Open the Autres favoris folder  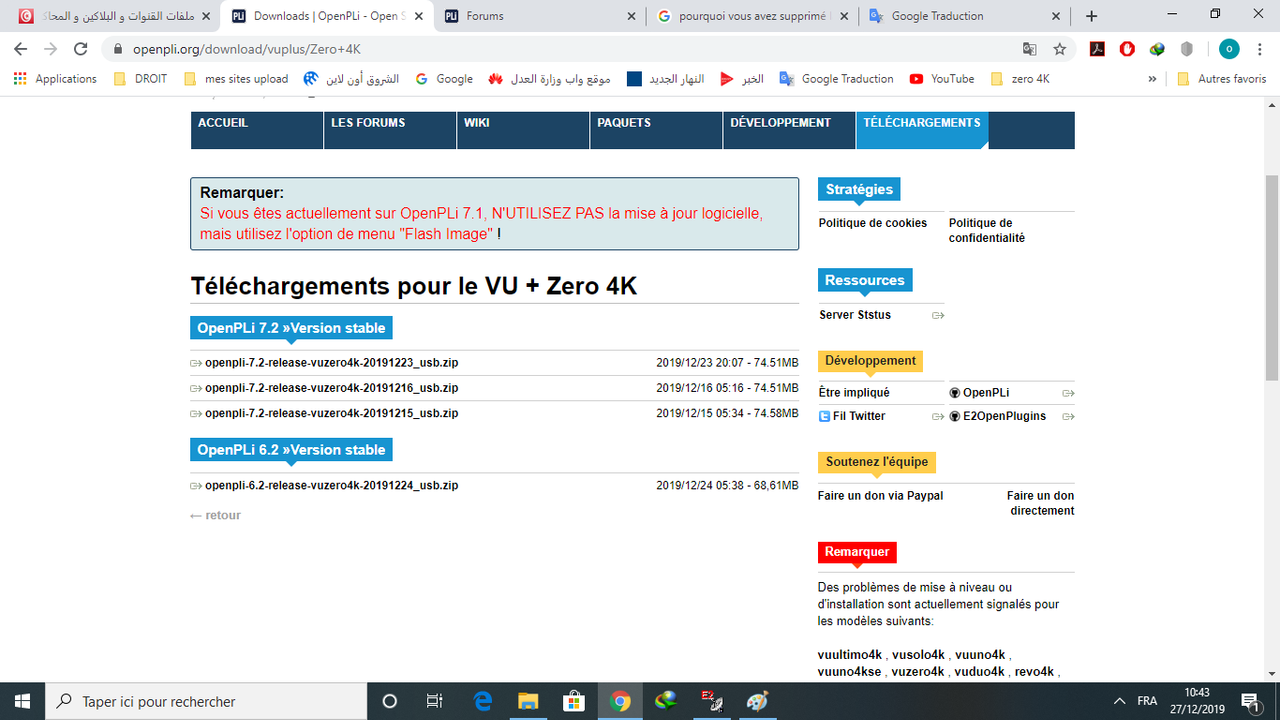point(1222,79)
